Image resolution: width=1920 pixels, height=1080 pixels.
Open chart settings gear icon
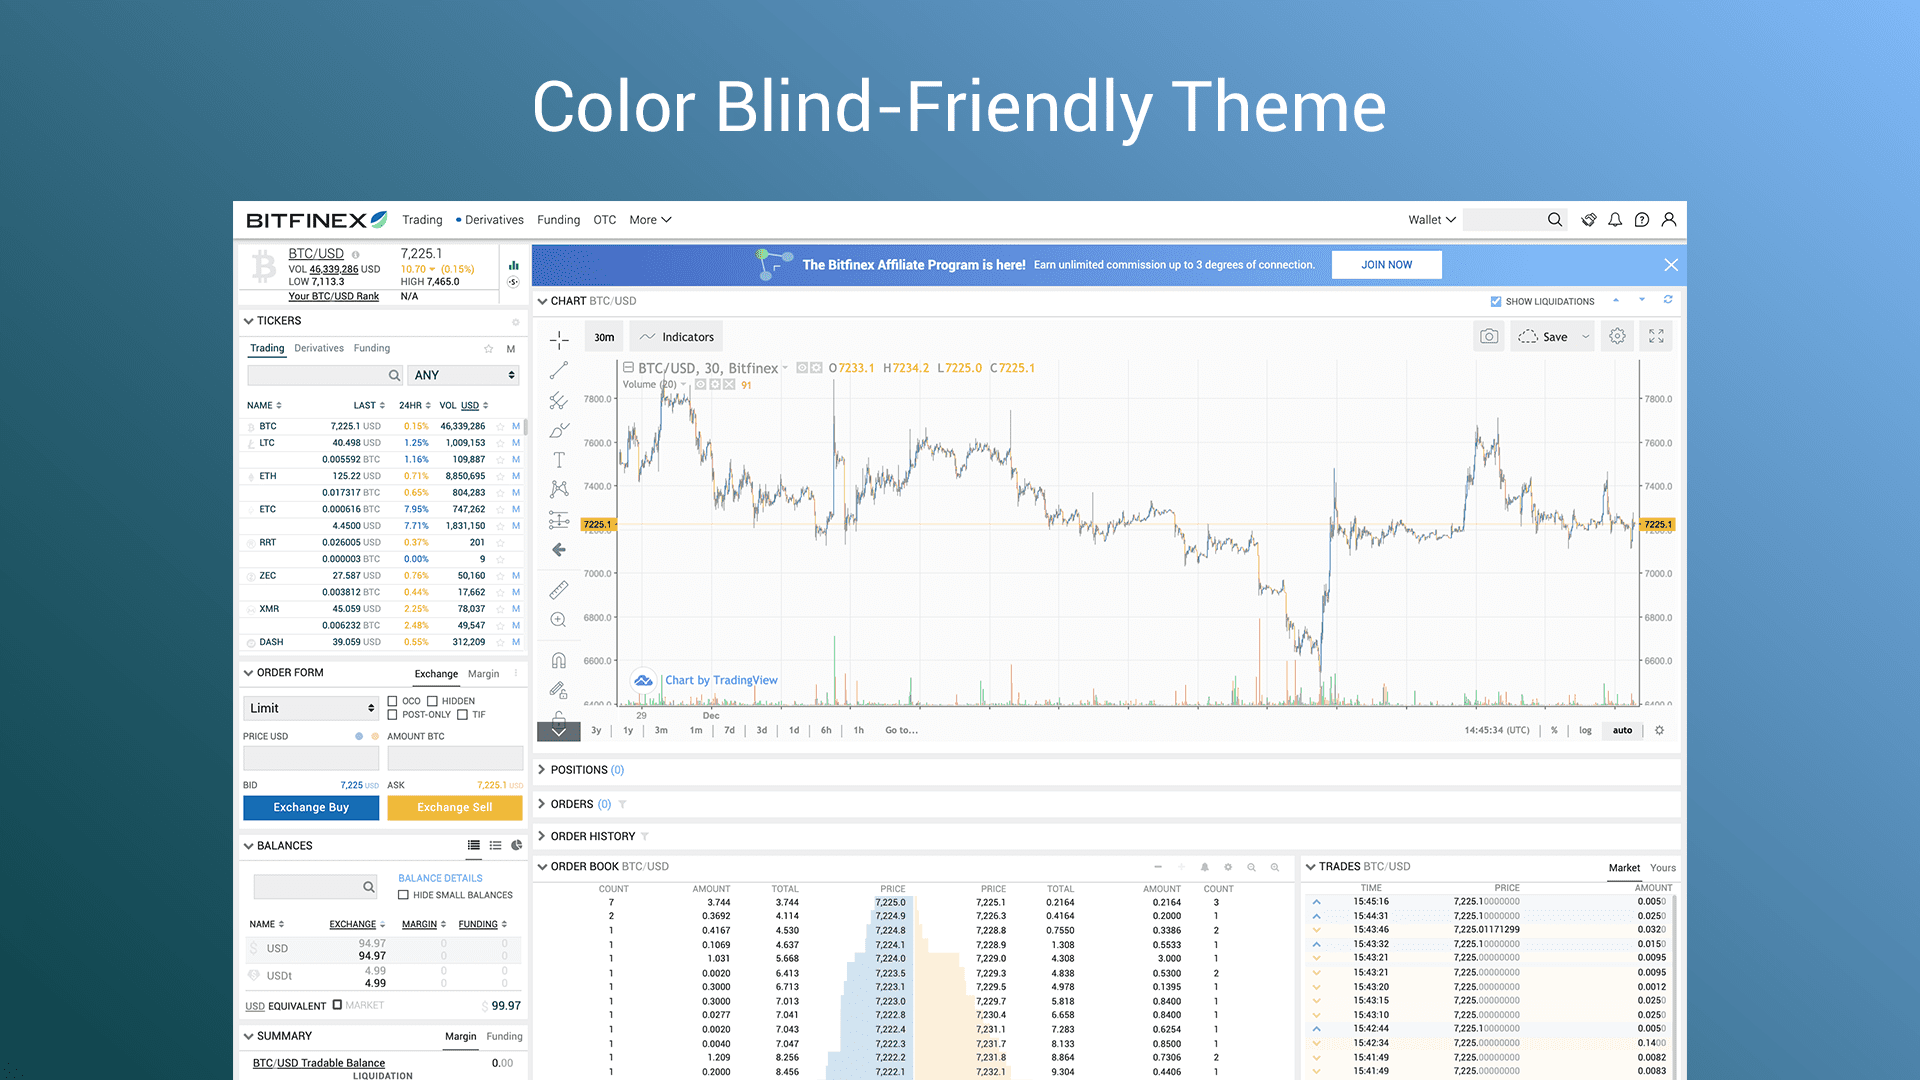coord(1617,337)
